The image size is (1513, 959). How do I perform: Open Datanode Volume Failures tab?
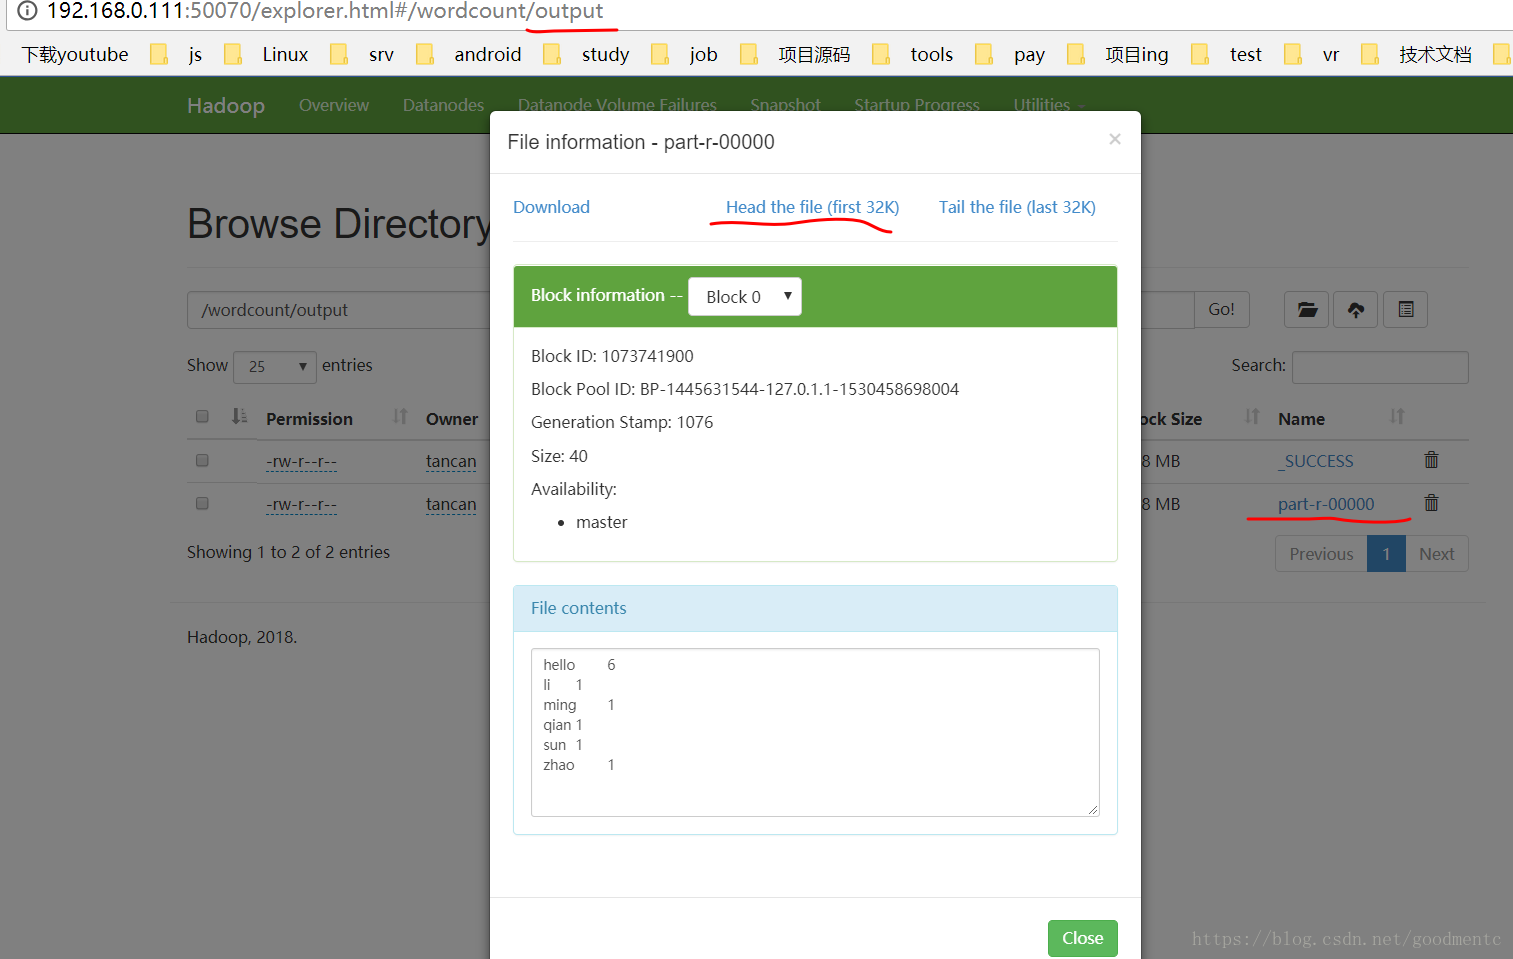[617, 105]
